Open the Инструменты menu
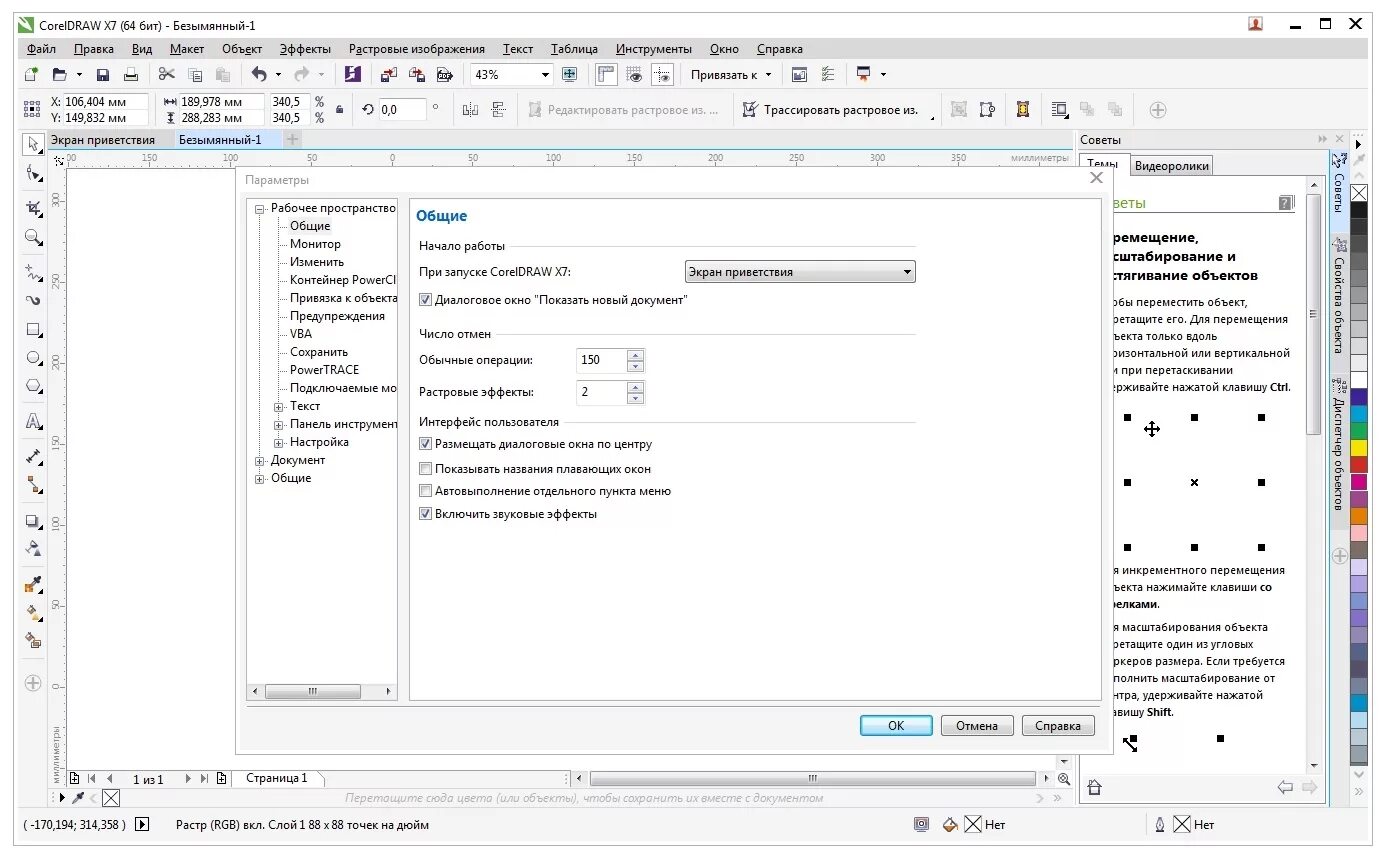Screen dimensions: 1390x865 [x=654, y=48]
